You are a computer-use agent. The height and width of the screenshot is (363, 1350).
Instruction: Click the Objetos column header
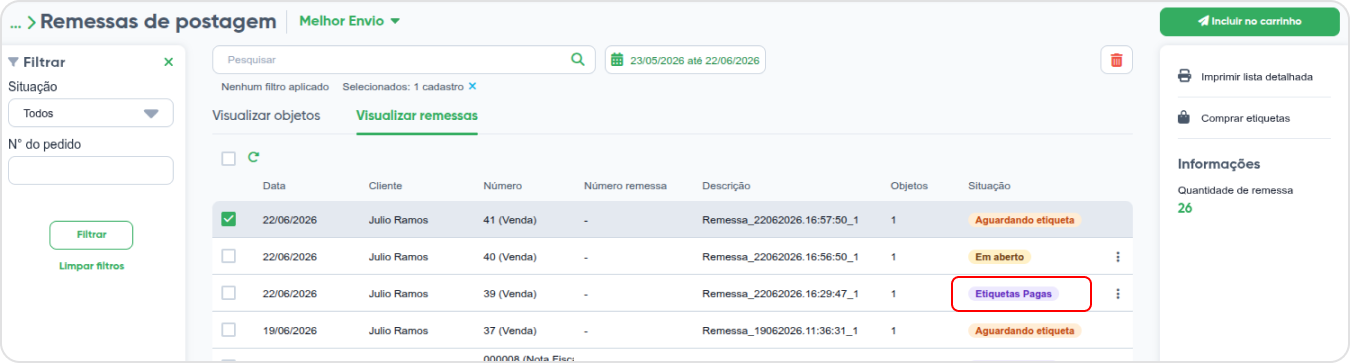pyautogui.click(x=909, y=186)
